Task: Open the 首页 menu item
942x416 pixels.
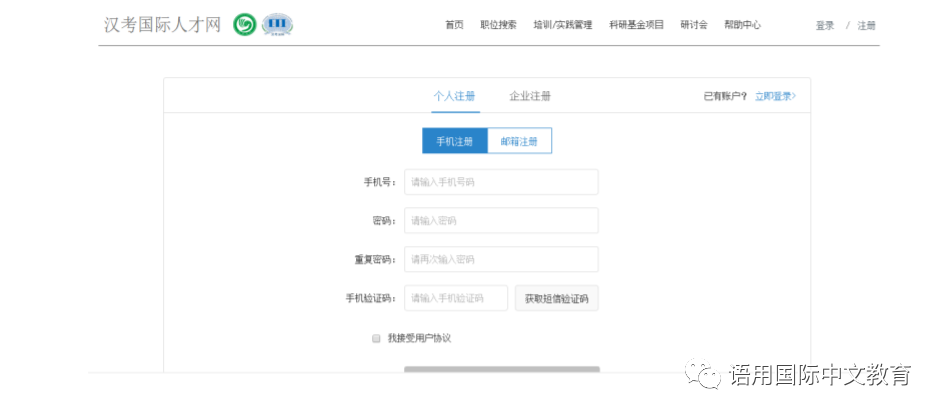Action: click(454, 25)
